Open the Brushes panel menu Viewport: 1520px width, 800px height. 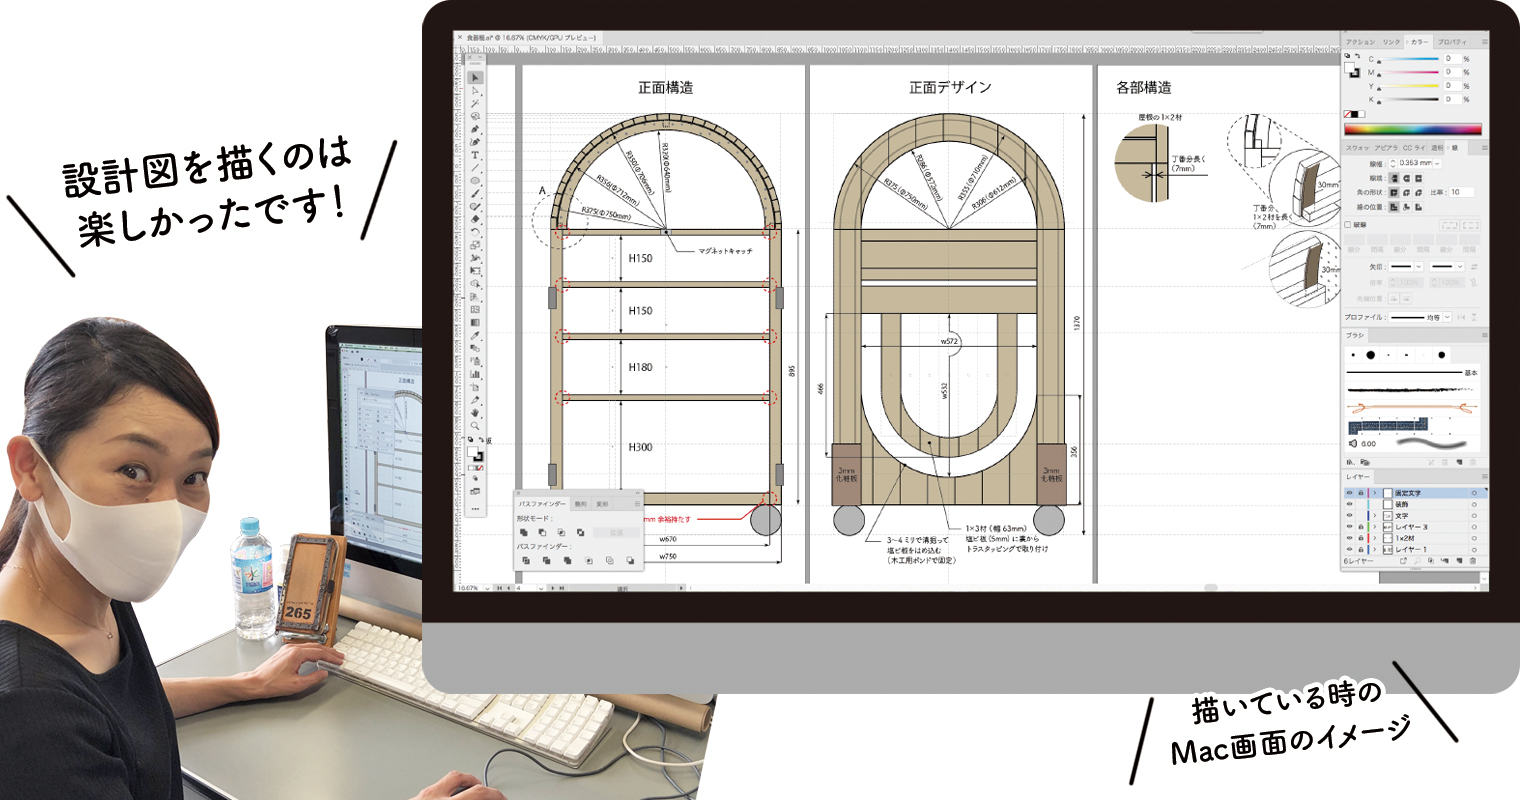tap(1484, 335)
